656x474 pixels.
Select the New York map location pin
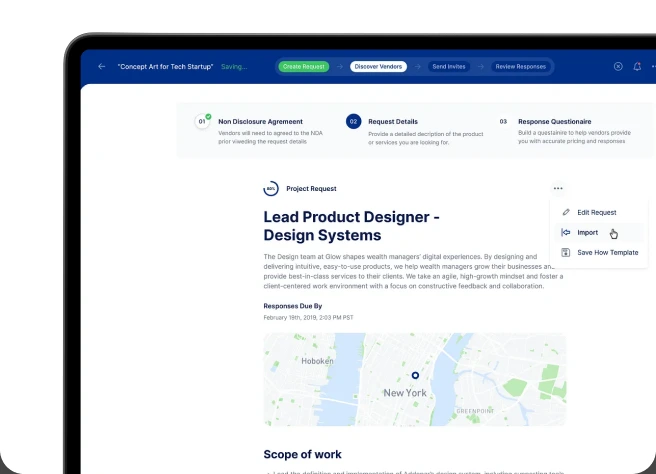[415, 375]
